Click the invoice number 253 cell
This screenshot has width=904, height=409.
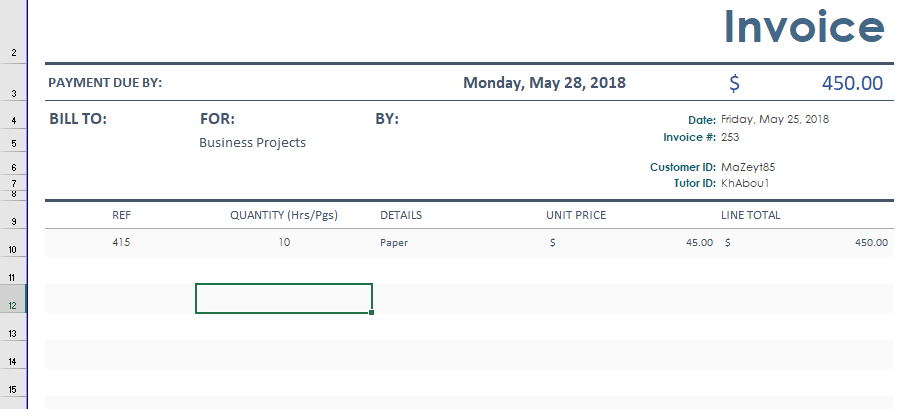pyautogui.click(x=730, y=137)
